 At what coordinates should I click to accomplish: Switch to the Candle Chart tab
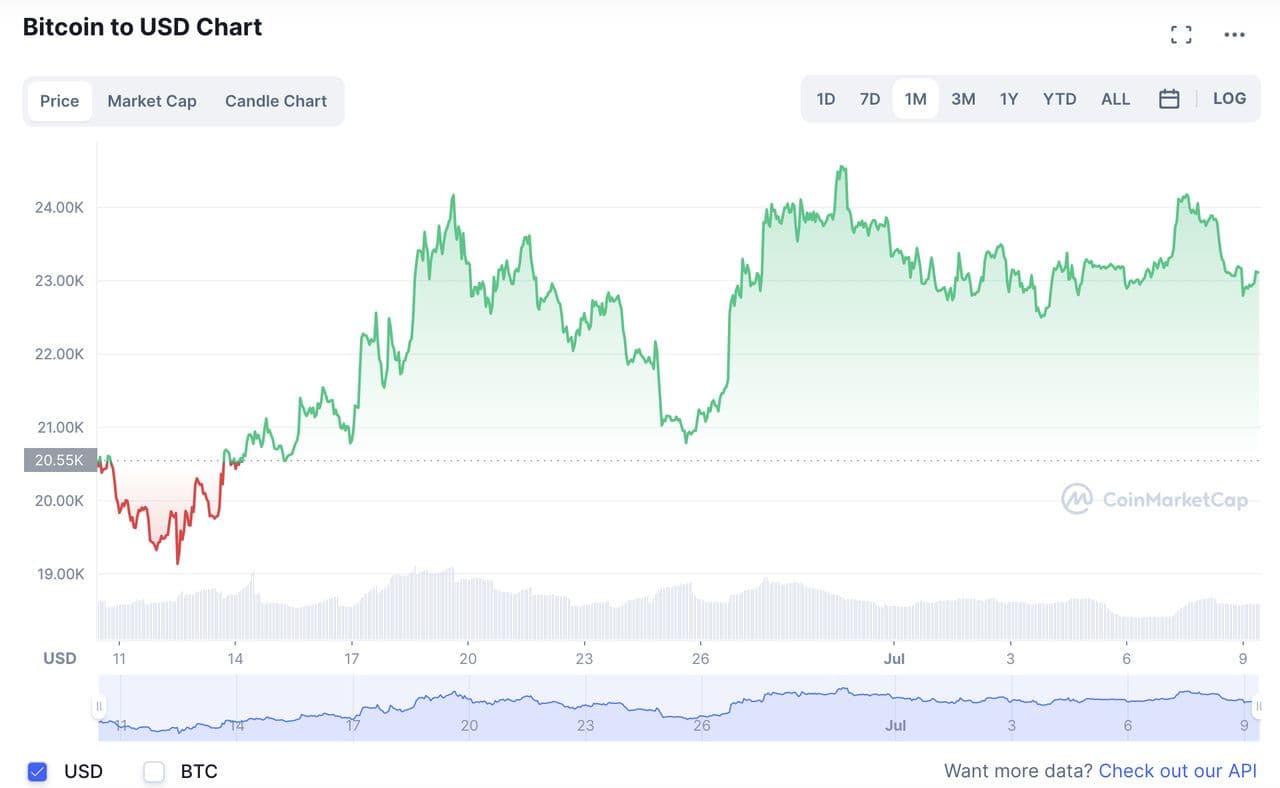276,101
